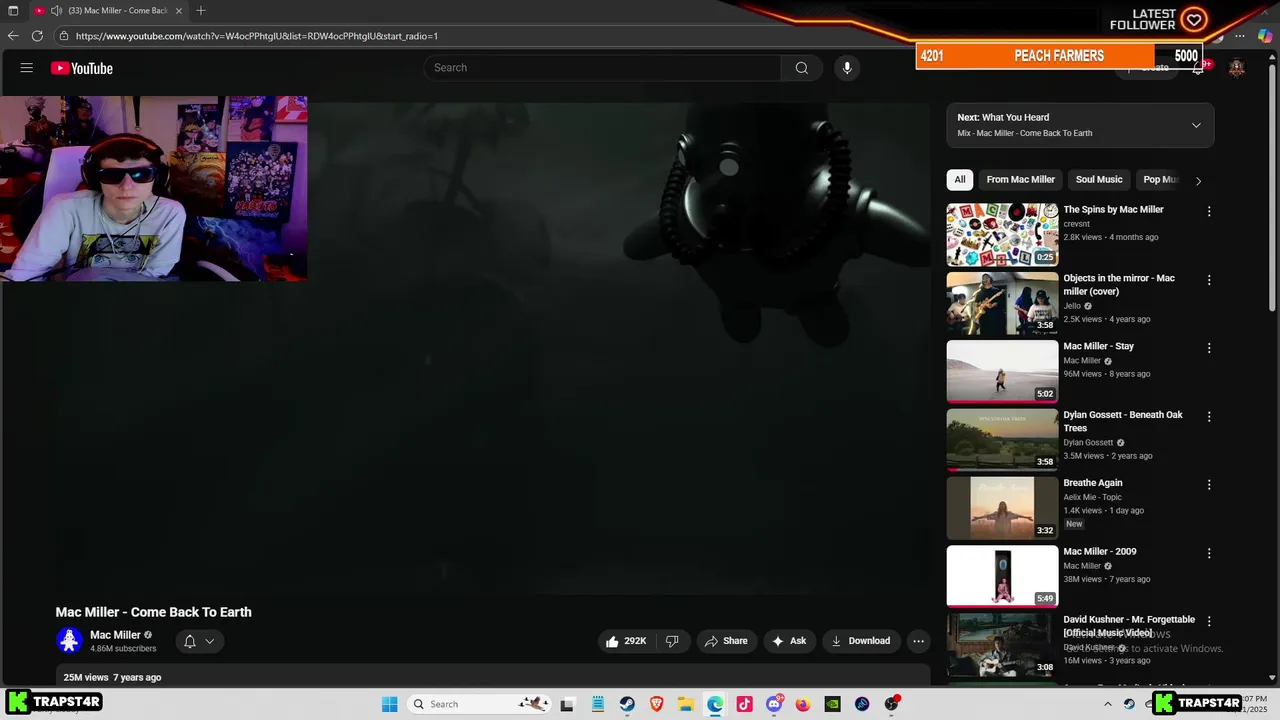The height and width of the screenshot is (720, 1280).
Task: Expand the Next: What You Heard queue
Action: pos(1196,125)
